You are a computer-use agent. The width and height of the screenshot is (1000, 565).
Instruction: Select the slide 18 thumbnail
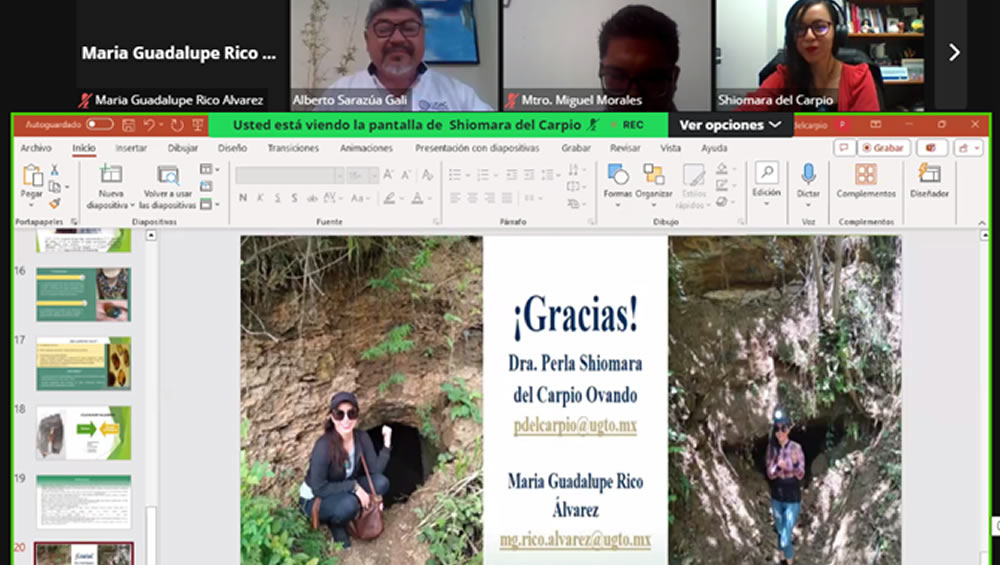(84, 432)
